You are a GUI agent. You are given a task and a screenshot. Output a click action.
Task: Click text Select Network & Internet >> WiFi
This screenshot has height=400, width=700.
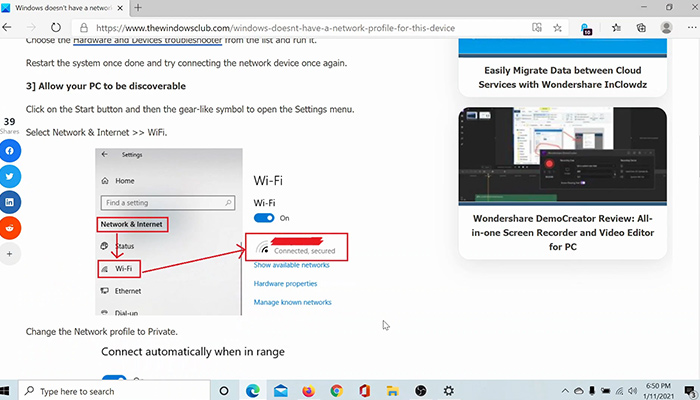(x=96, y=133)
